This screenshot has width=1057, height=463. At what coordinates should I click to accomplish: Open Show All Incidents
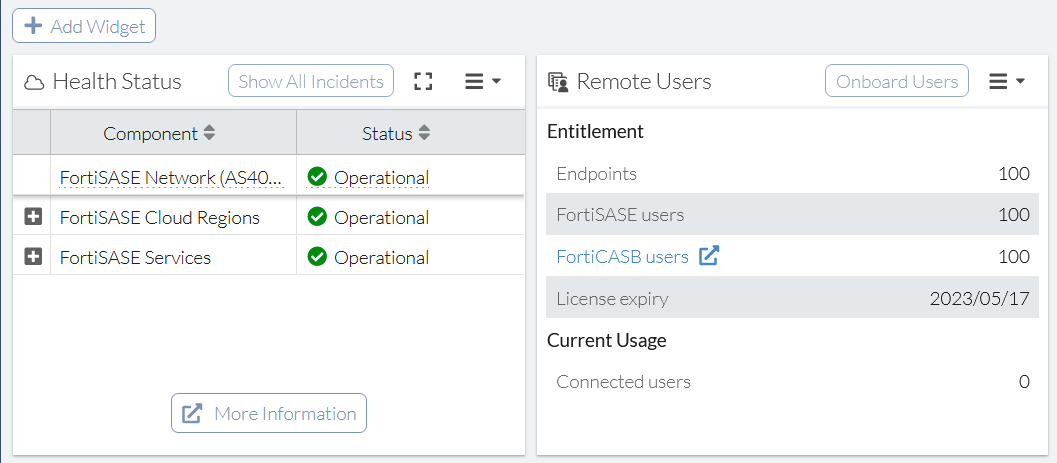pyautogui.click(x=311, y=82)
